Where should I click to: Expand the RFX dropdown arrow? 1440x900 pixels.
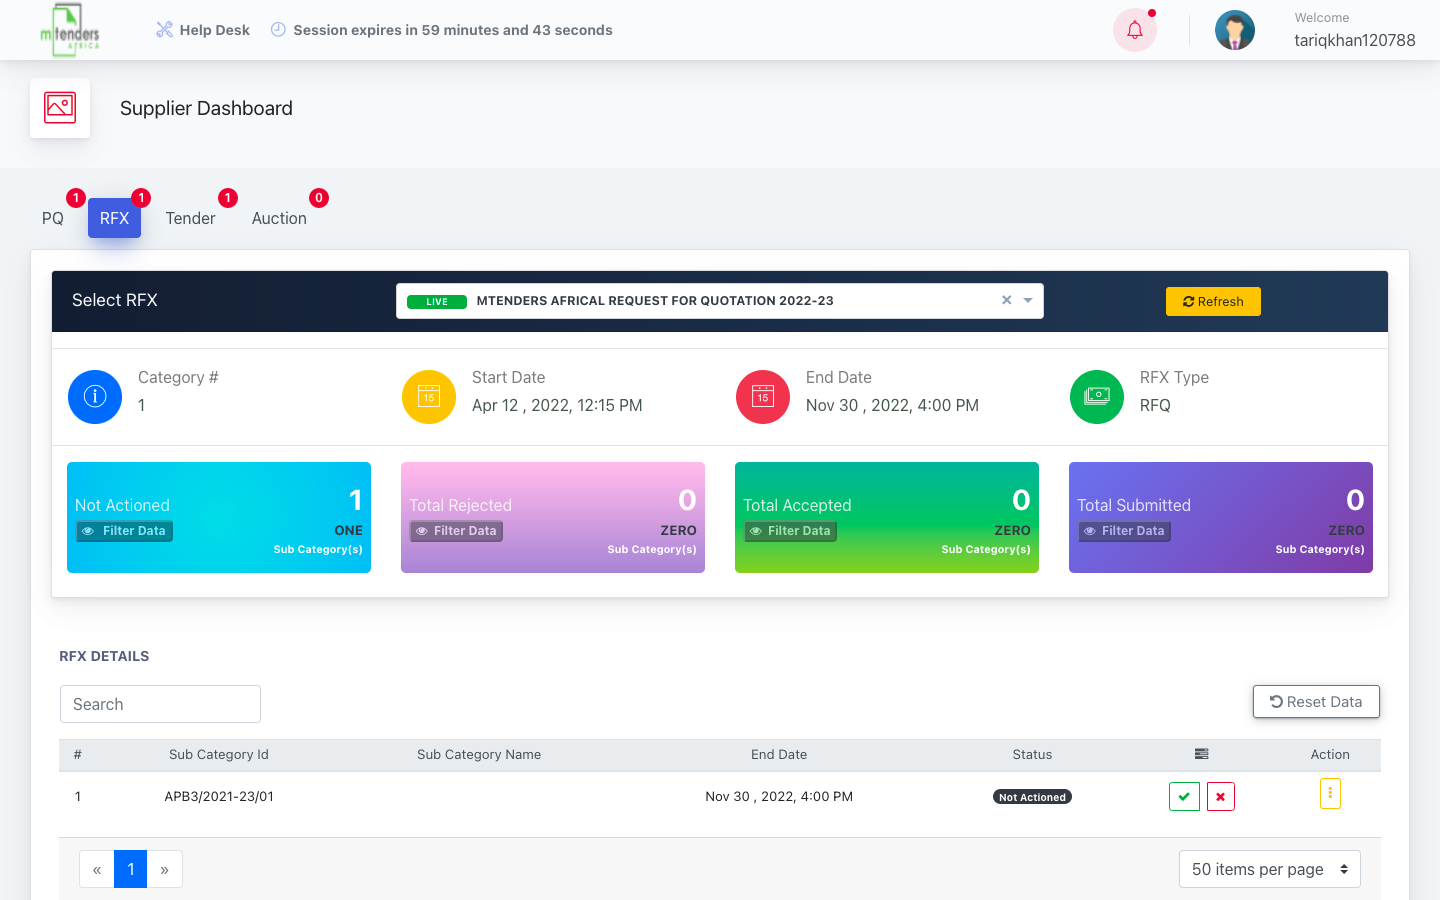point(1028,301)
